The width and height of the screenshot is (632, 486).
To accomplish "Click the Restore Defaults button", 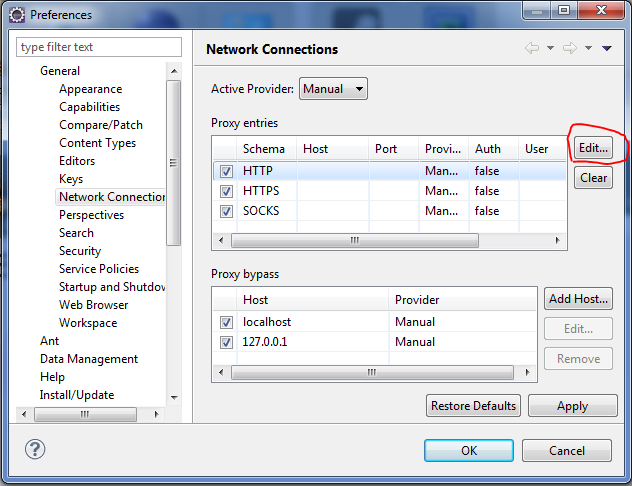I will (473, 406).
